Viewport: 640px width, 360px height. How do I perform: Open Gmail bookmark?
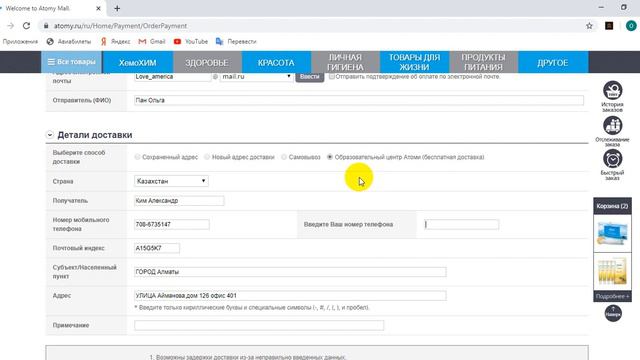(x=152, y=42)
